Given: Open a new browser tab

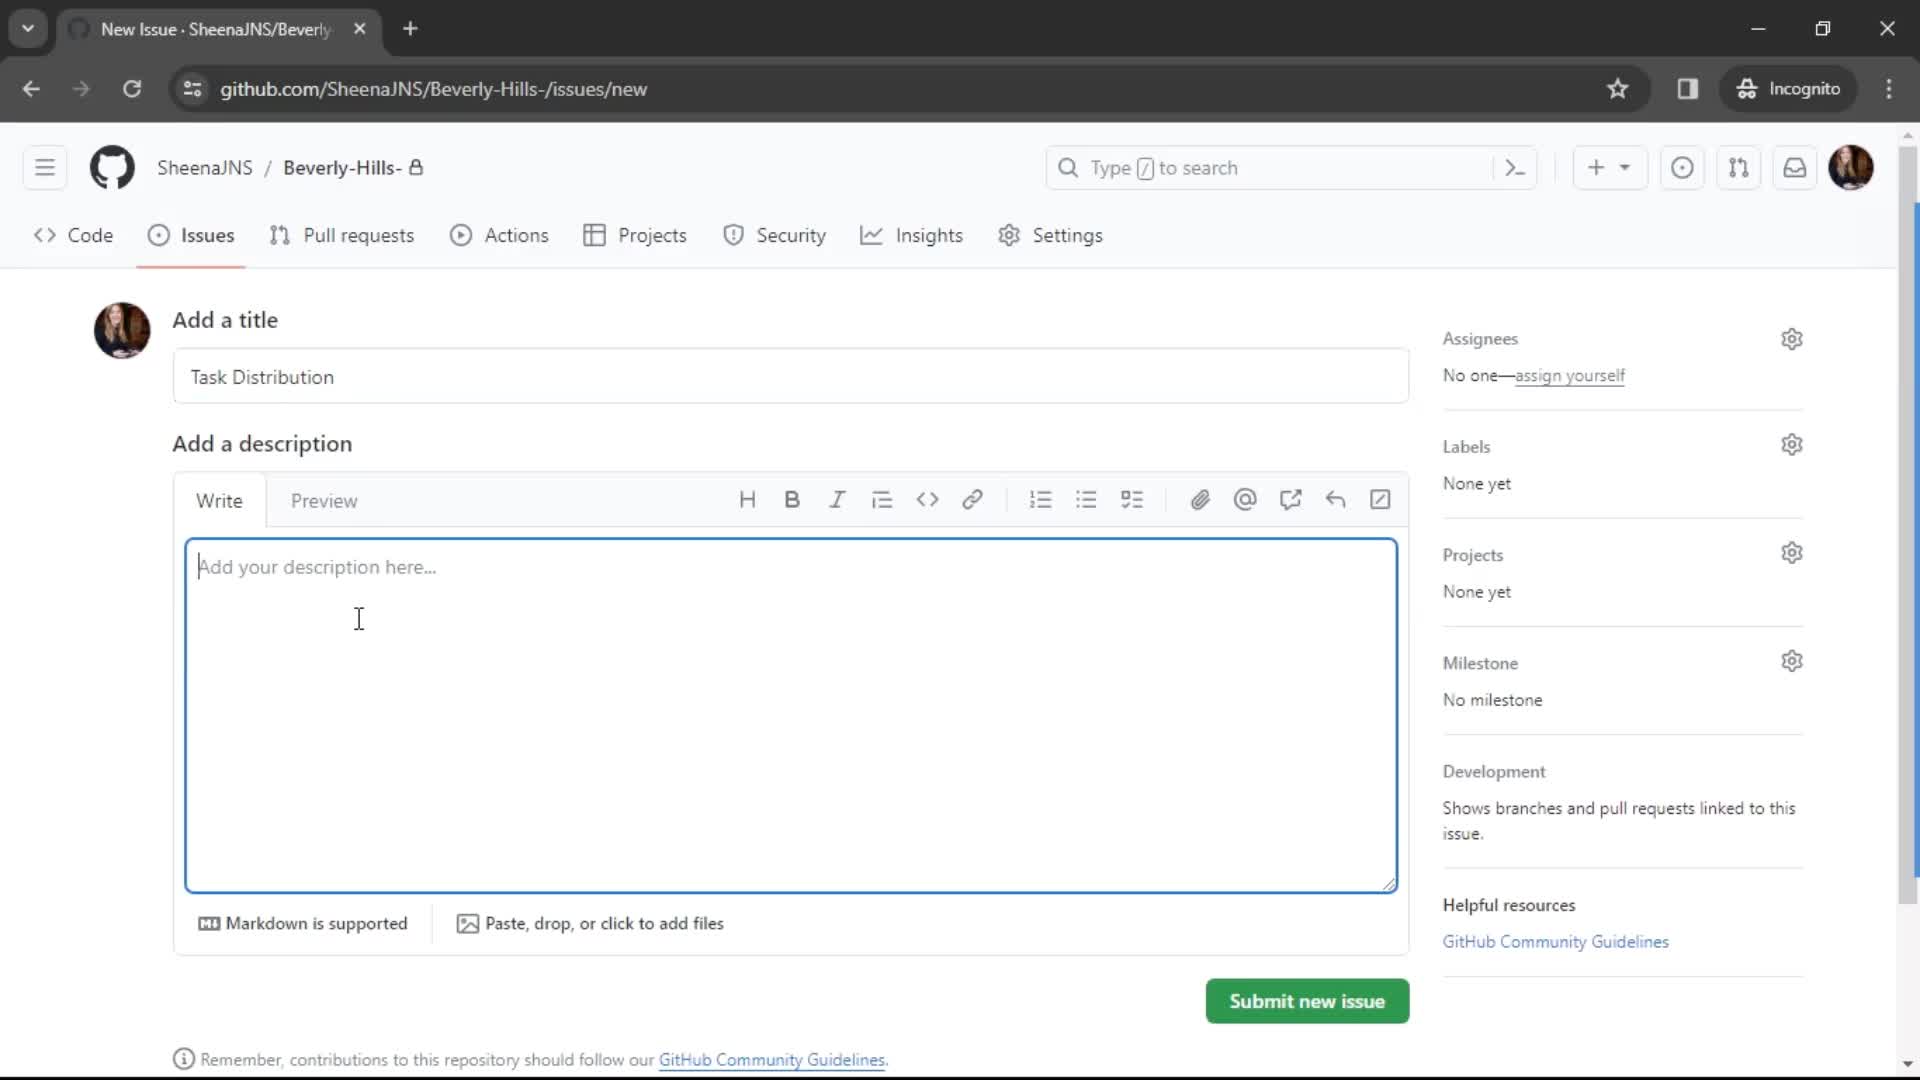Looking at the screenshot, I should [x=410, y=29].
